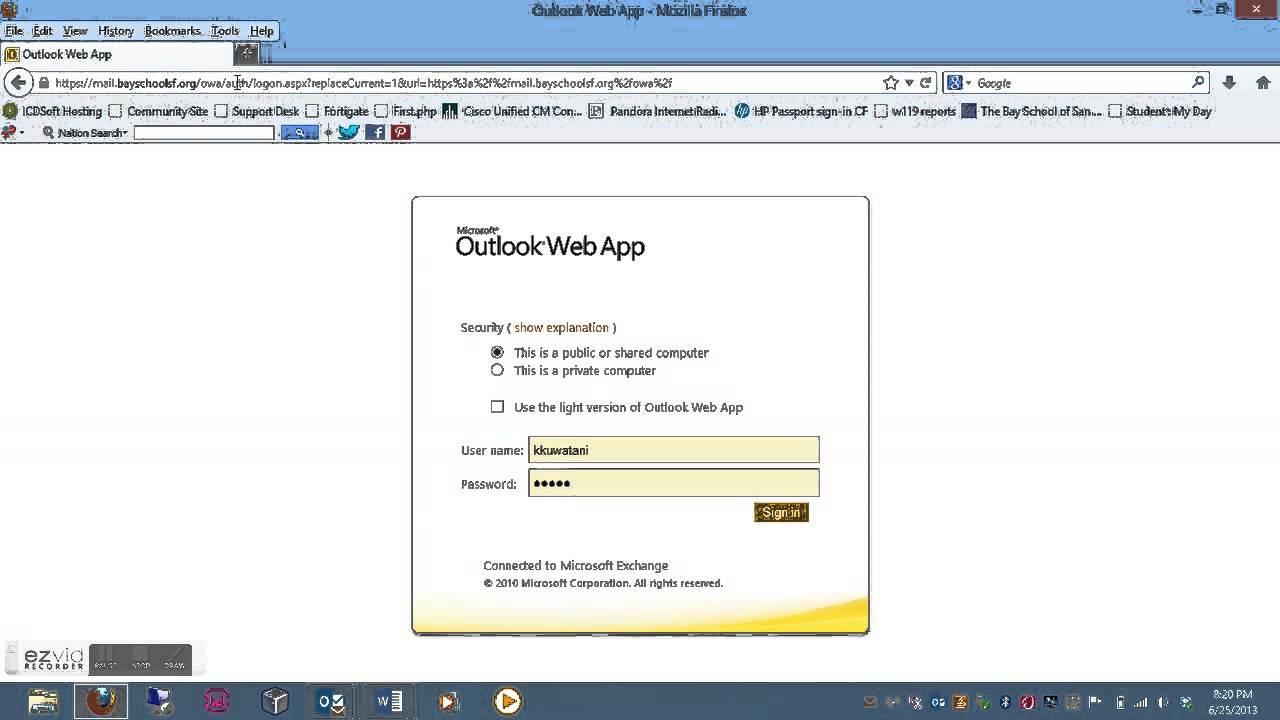1280x720 pixels.
Task: Open the Help menu
Action: click(261, 31)
